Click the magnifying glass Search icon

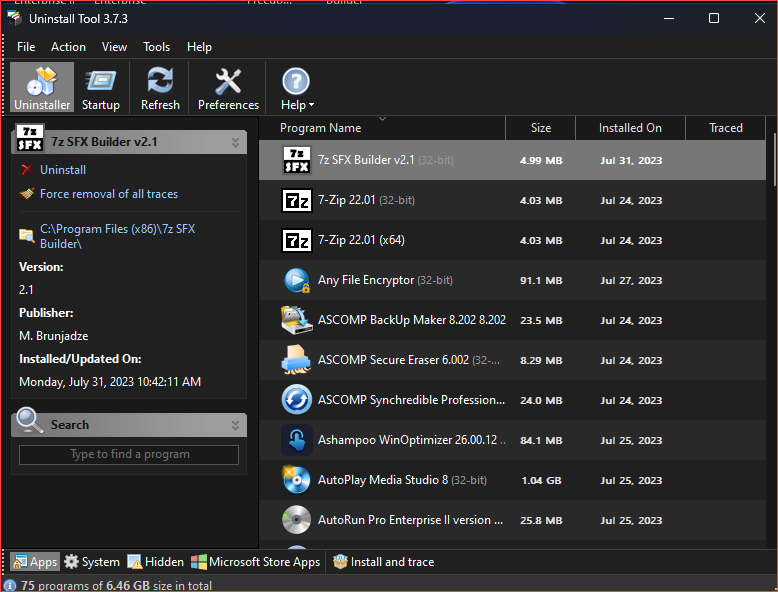click(30, 421)
